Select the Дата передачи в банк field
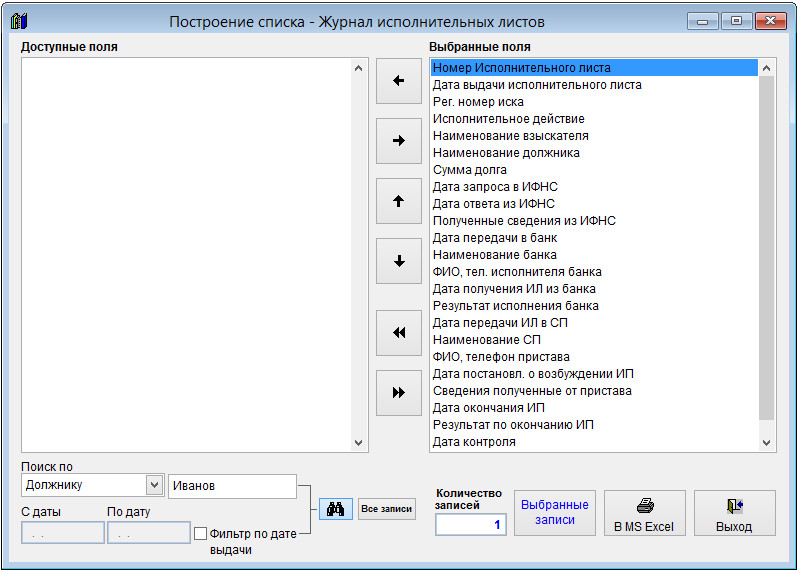The width and height of the screenshot is (800, 570). (x=594, y=238)
